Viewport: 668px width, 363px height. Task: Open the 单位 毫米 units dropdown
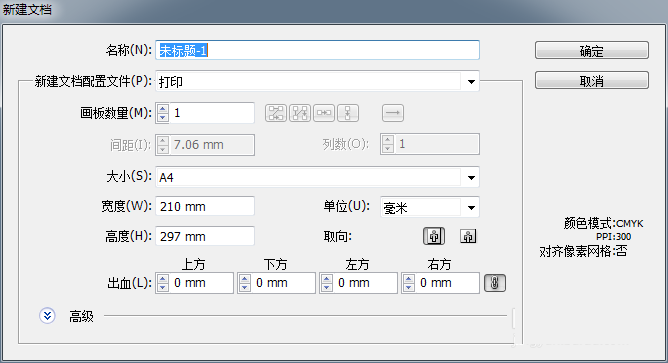click(471, 207)
